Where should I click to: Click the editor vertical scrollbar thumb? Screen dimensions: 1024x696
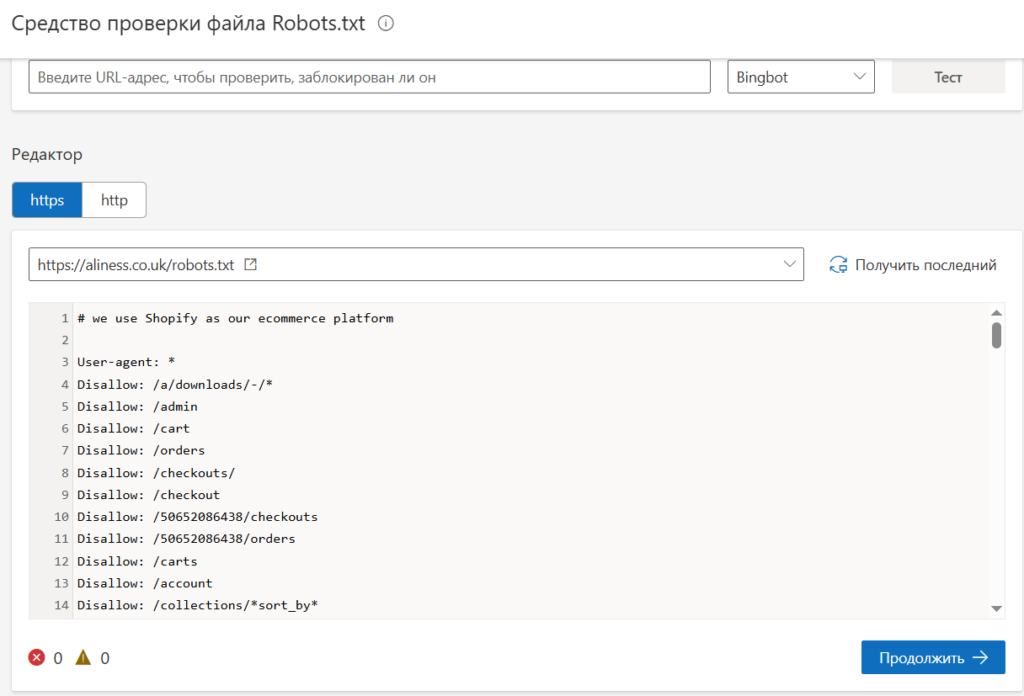pos(996,336)
